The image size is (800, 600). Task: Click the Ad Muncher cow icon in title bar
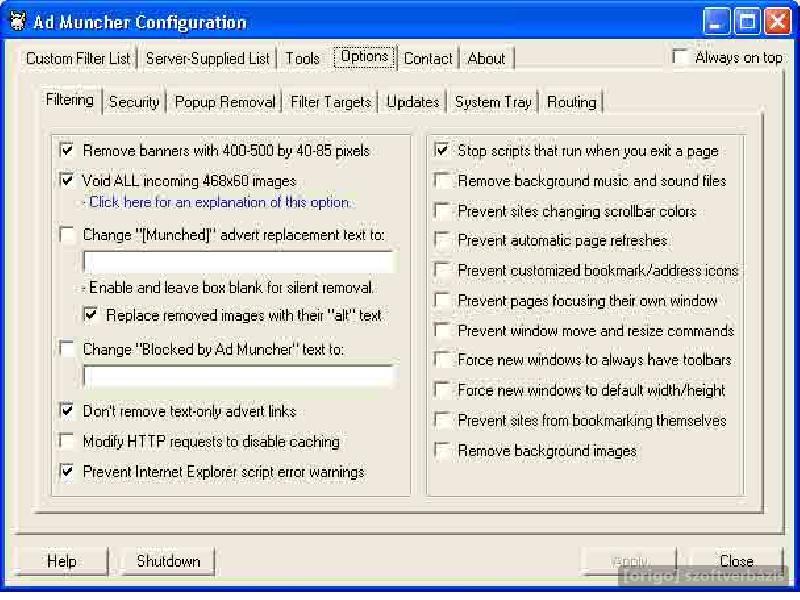tap(18, 21)
